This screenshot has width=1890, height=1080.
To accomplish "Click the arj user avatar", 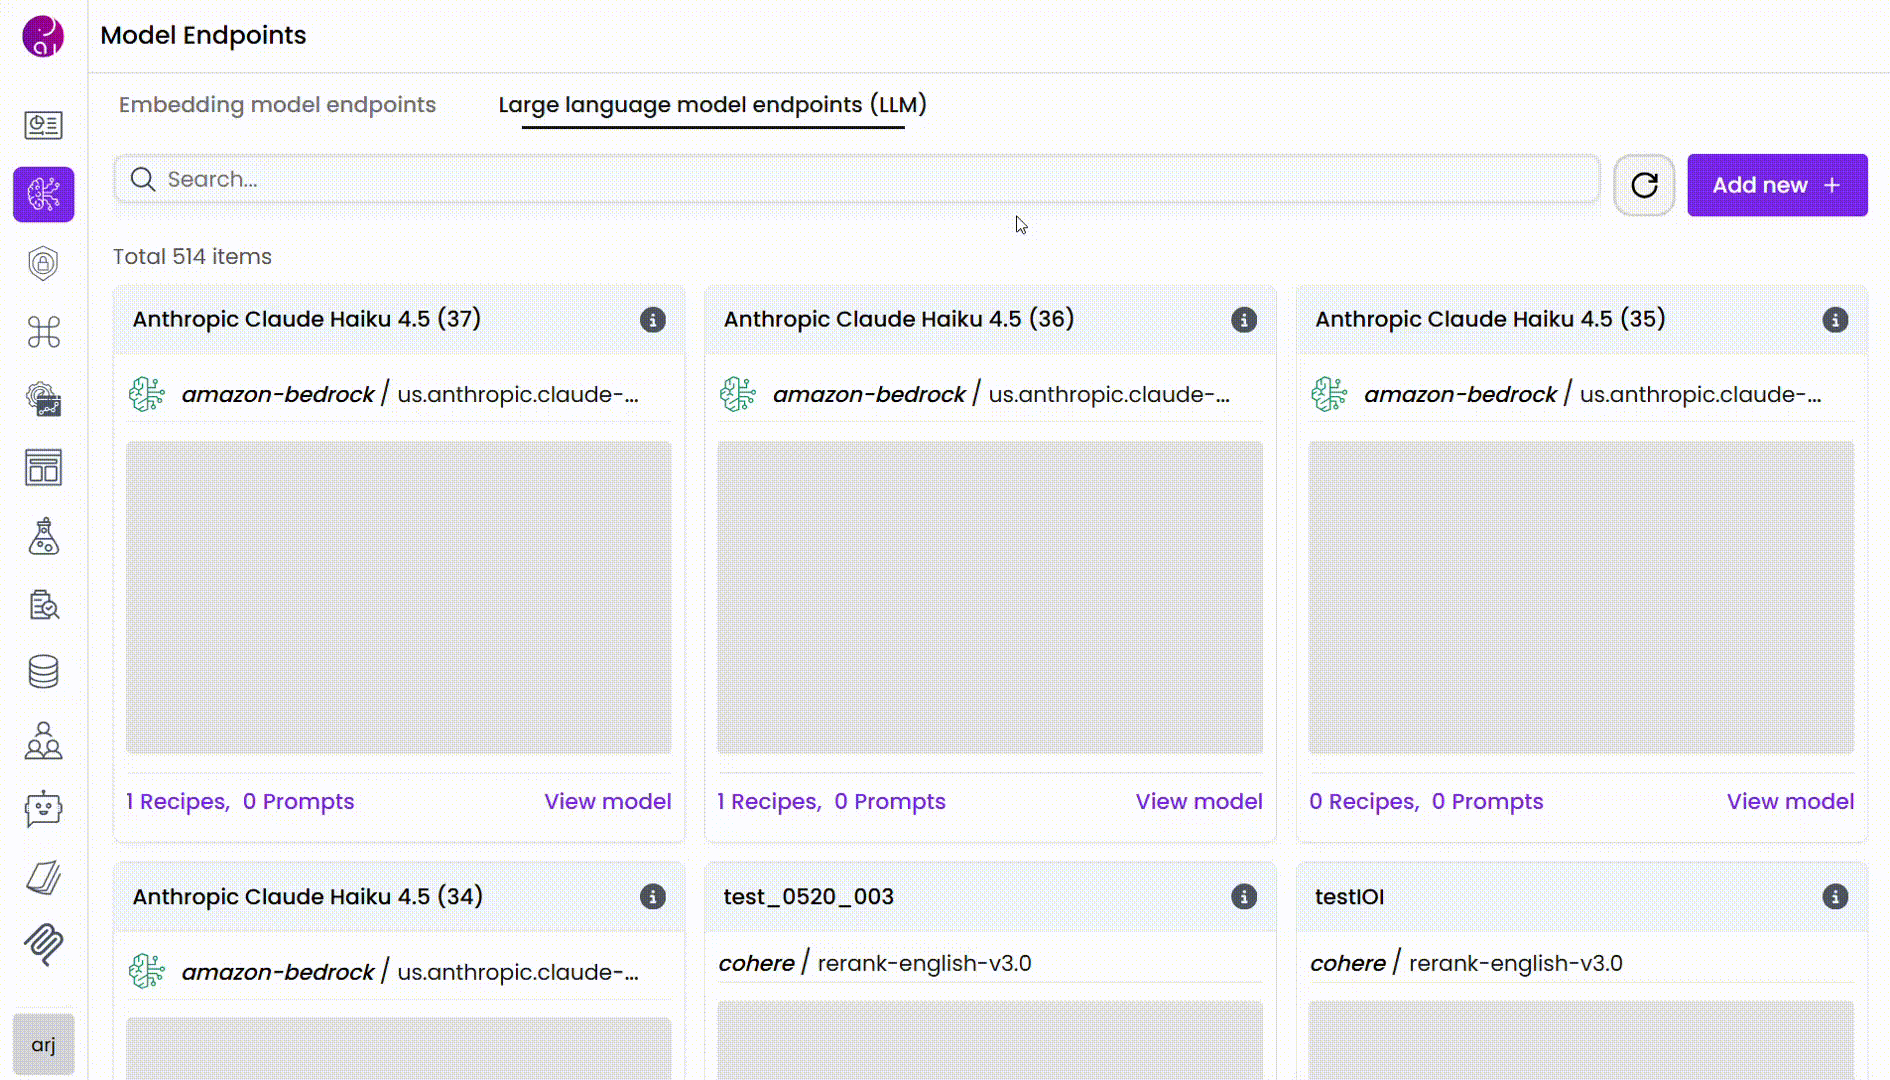I will click(x=43, y=1044).
